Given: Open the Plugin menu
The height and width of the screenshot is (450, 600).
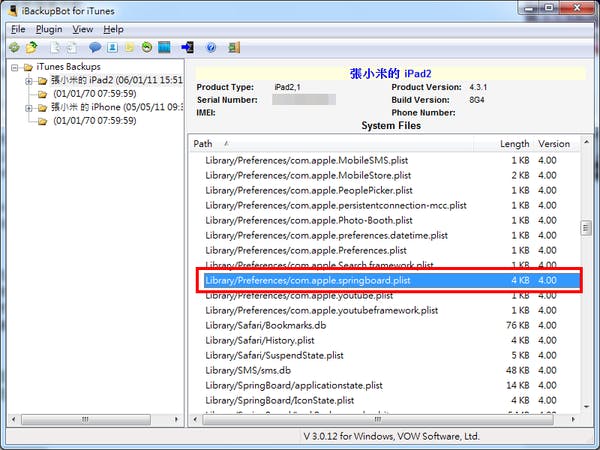Looking at the screenshot, I should (49, 29).
